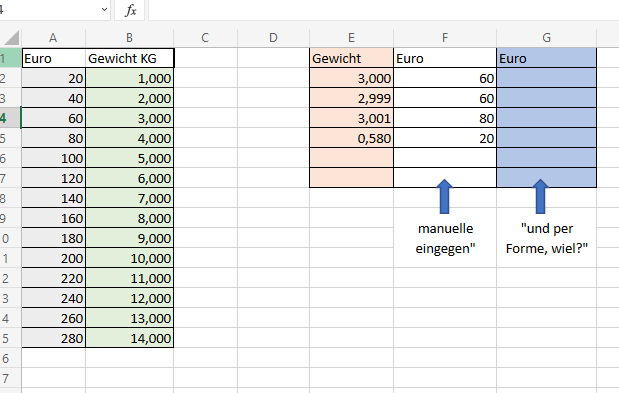Click cell showing 12,000
Viewport: 619px width, 393px height.
[129, 298]
